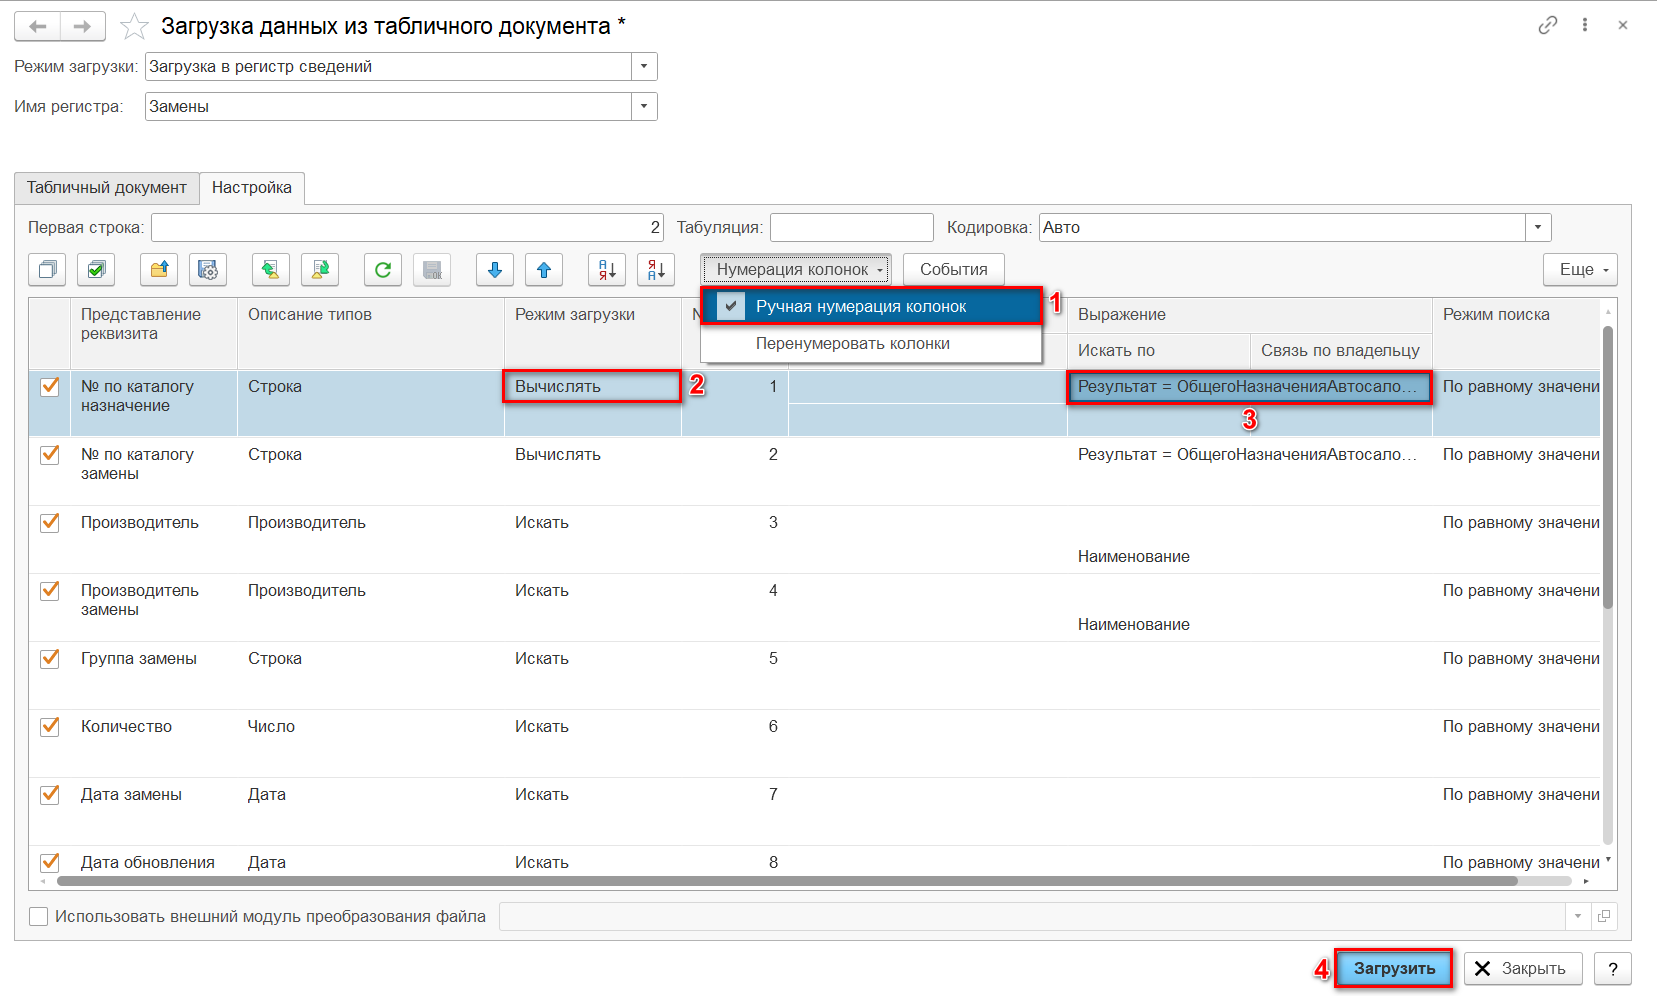
Task: Move row down with blue down arrow
Action: coord(495,269)
